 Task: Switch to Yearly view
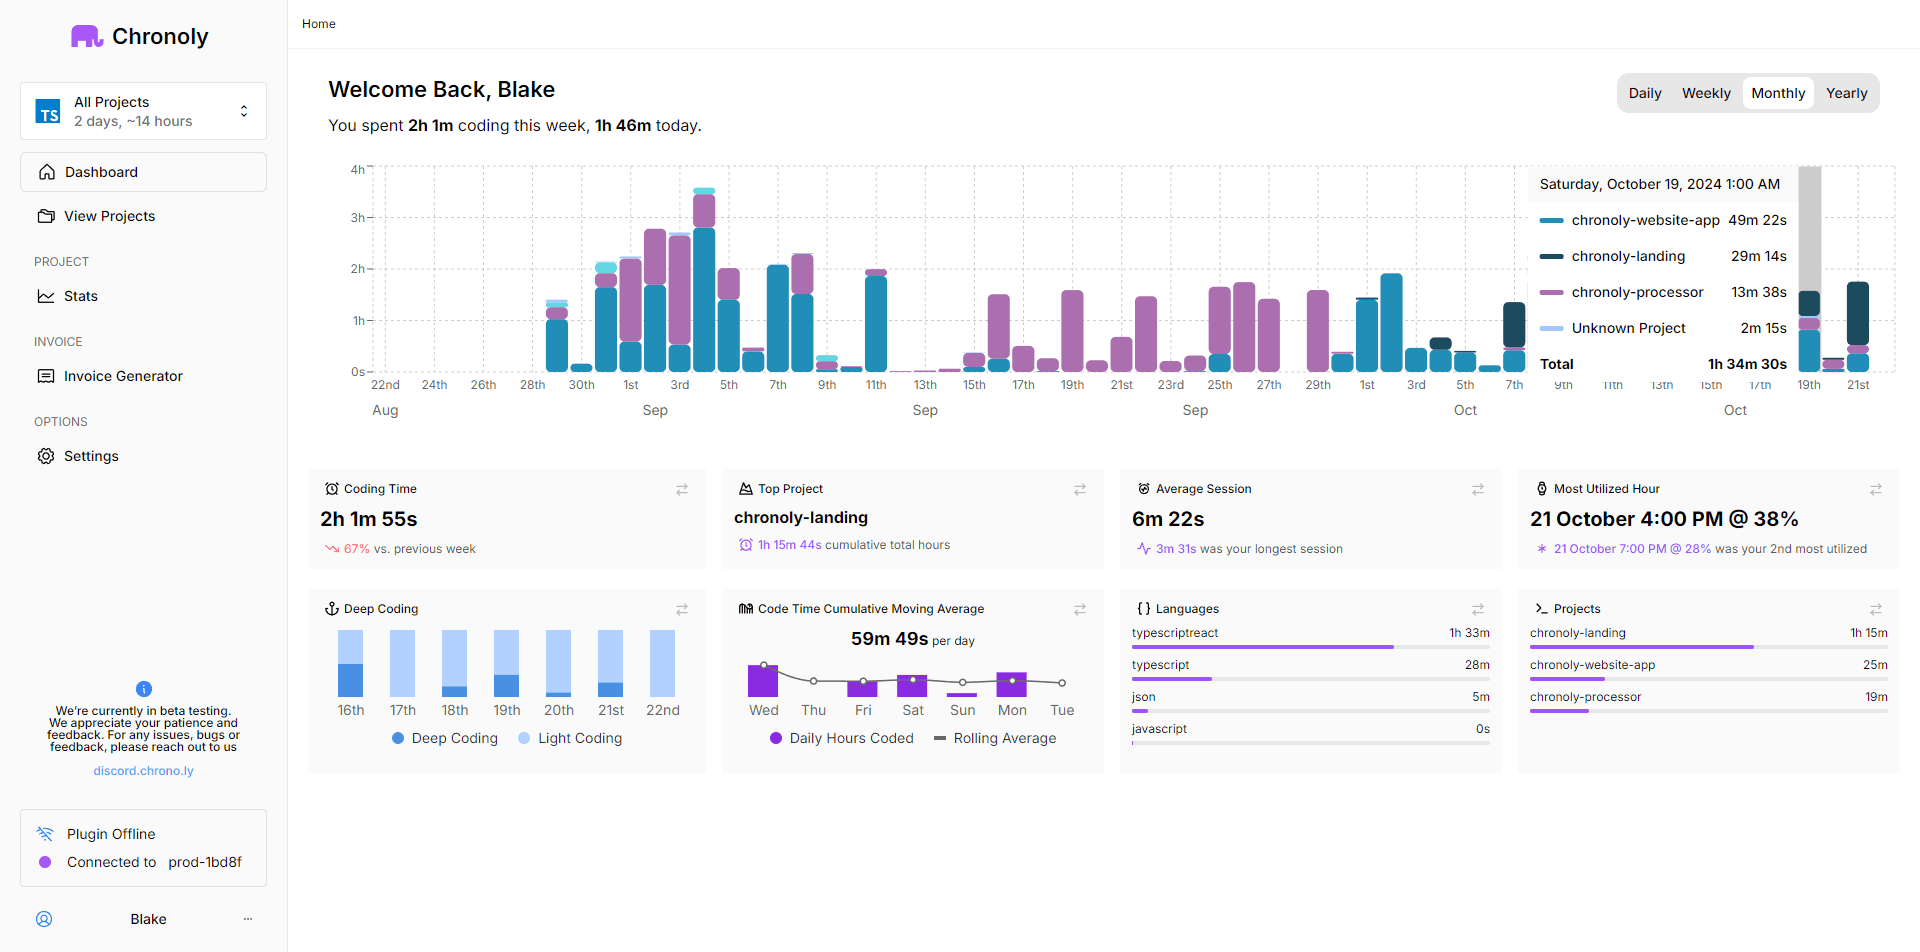tap(1846, 93)
